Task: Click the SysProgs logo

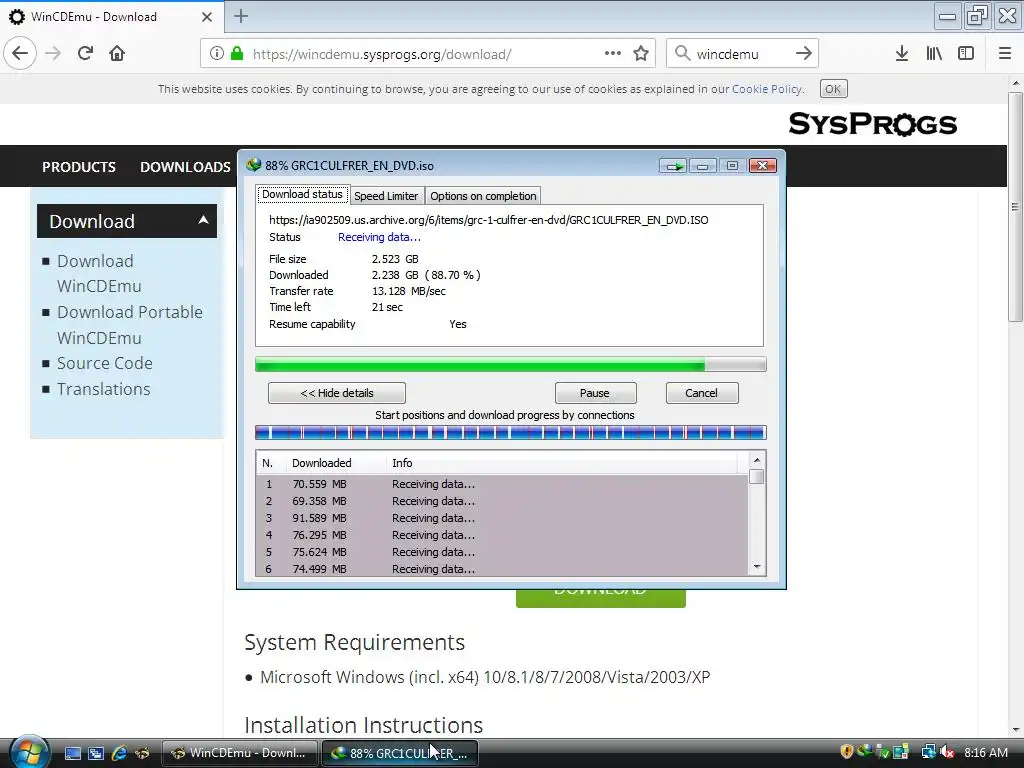Action: (872, 124)
